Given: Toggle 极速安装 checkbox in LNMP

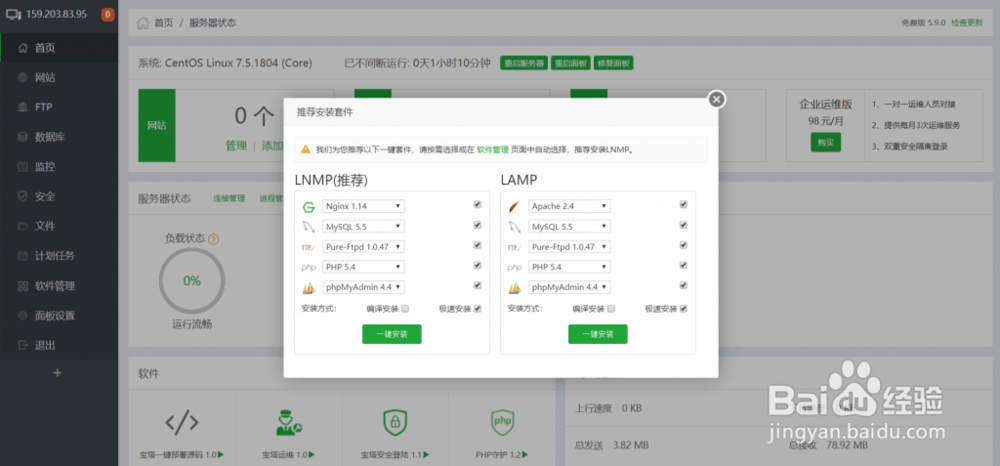Looking at the screenshot, I should pos(477,309).
